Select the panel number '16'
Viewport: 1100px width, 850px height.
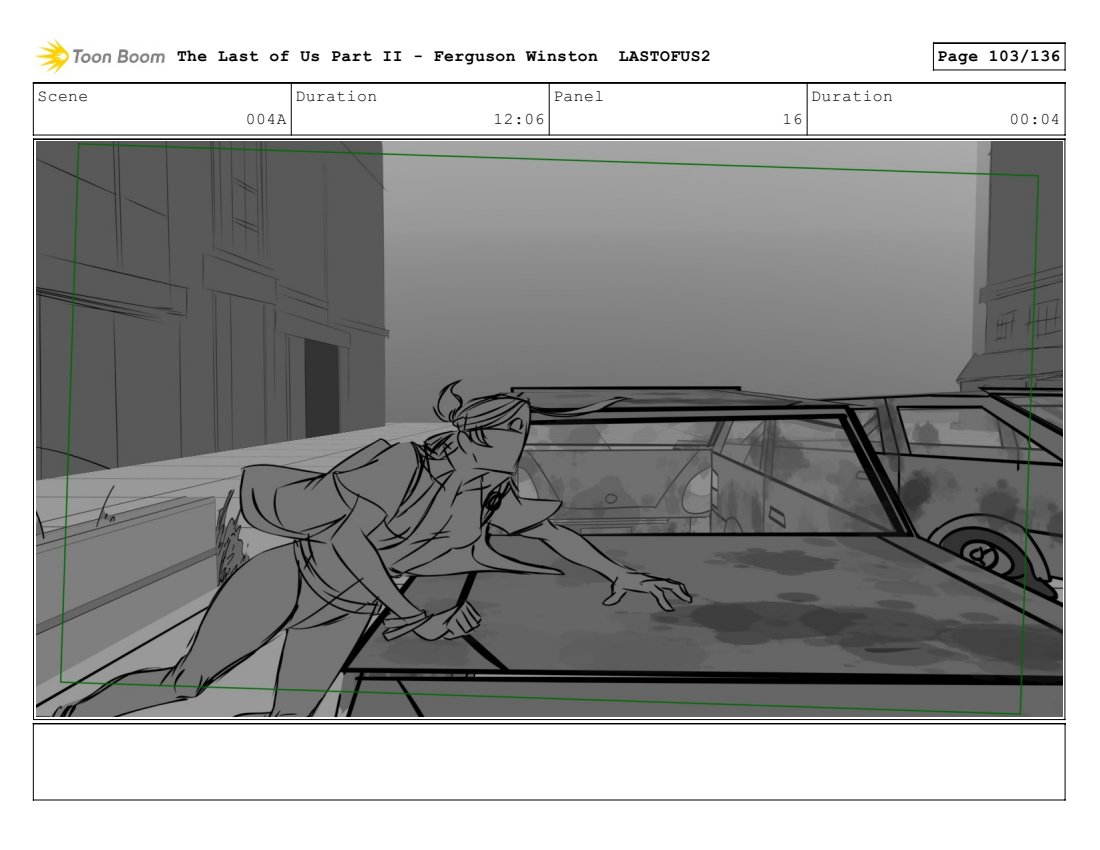(x=792, y=119)
